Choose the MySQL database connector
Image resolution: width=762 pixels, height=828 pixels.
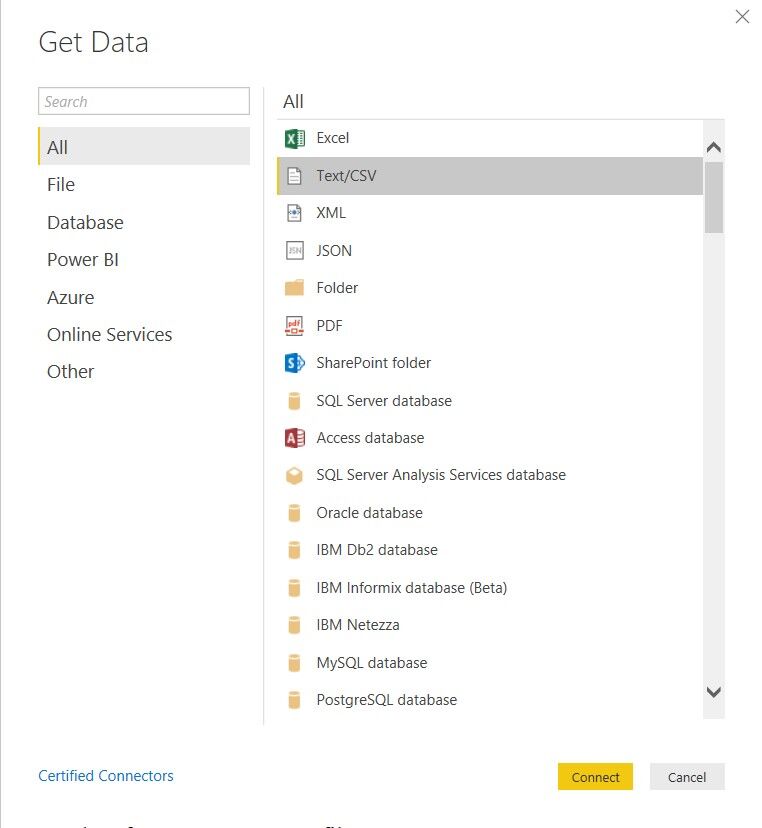coord(370,662)
